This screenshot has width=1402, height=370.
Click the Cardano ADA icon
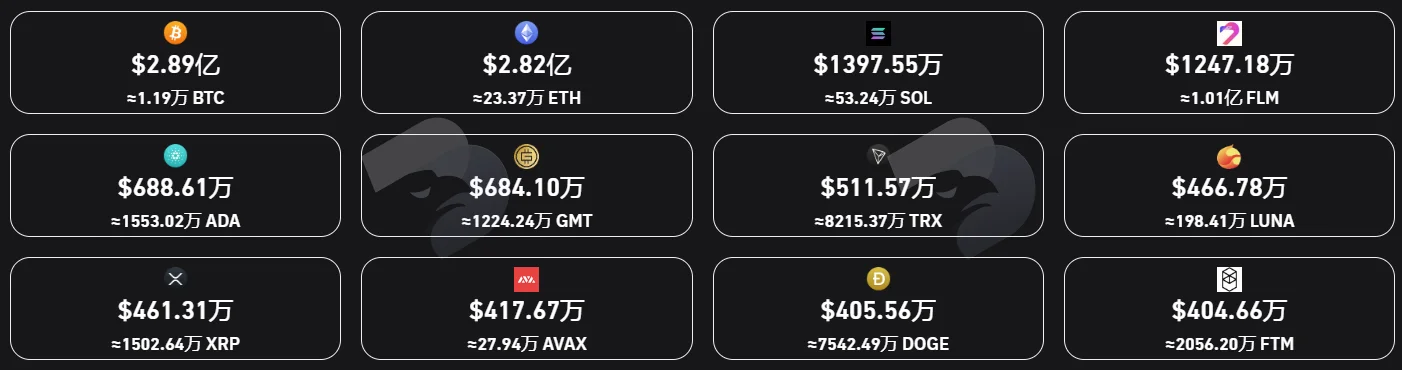[175, 156]
